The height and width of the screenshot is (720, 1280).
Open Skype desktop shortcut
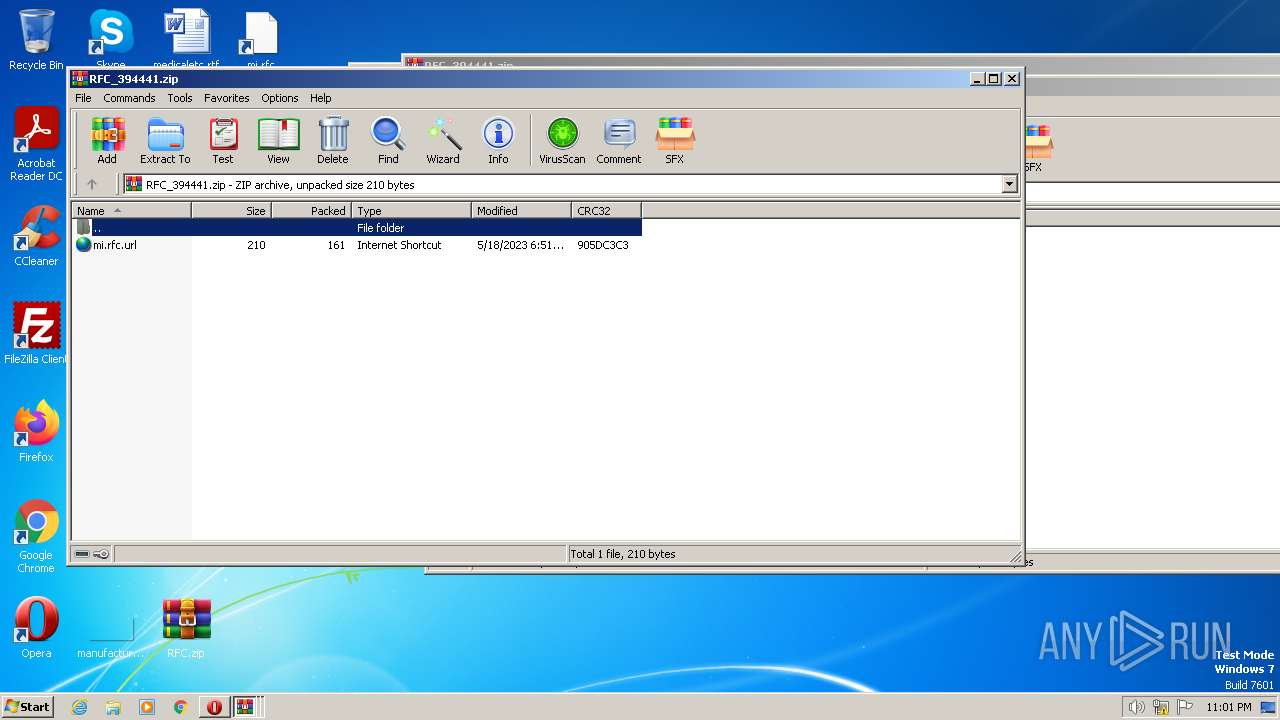click(110, 40)
